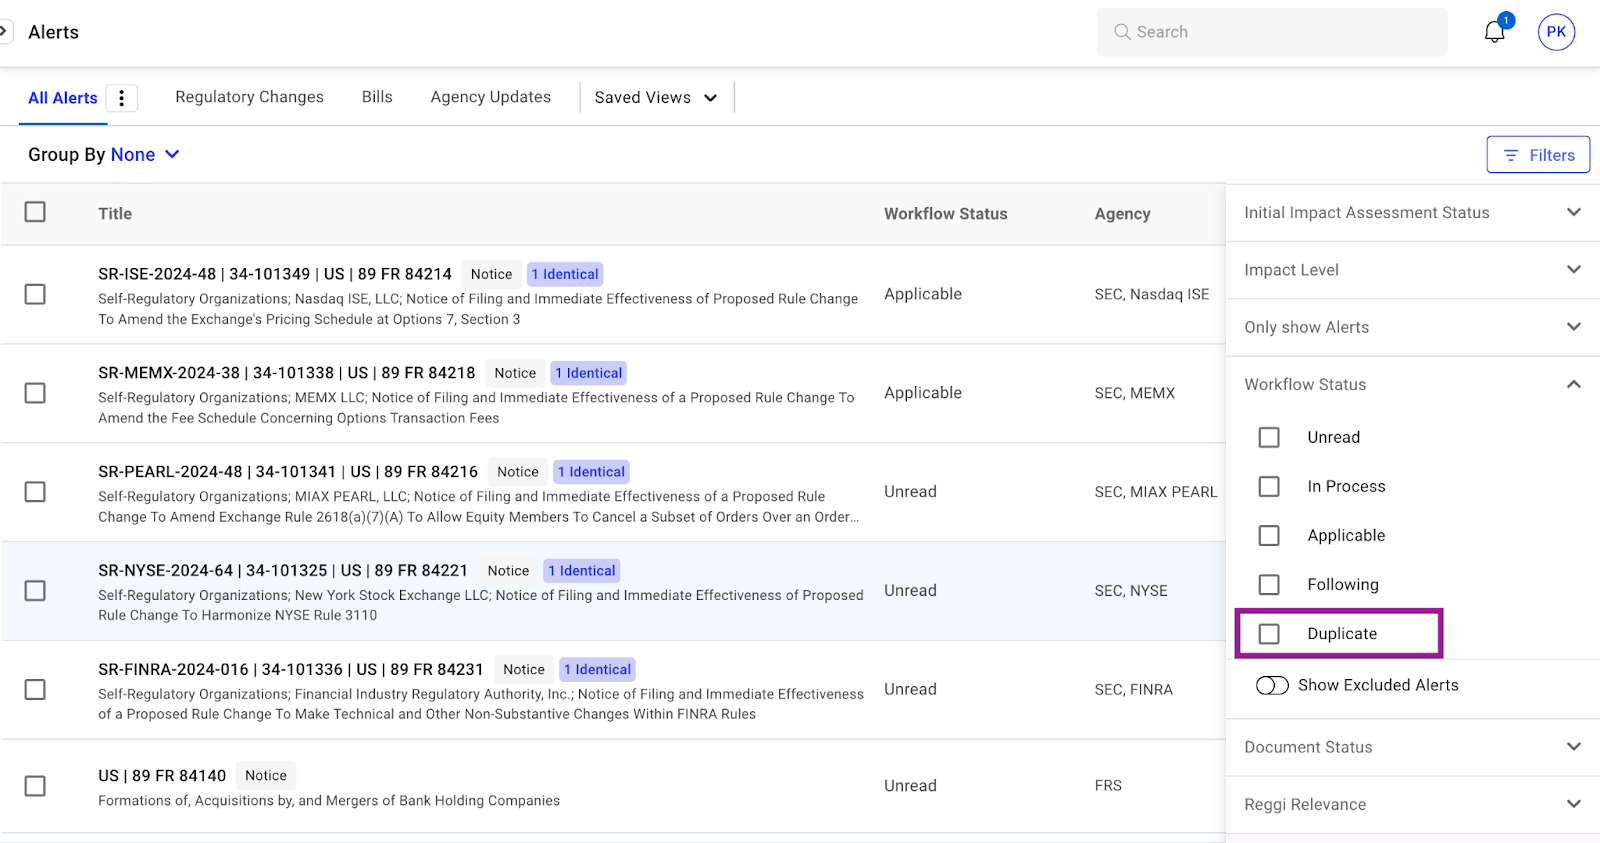This screenshot has height=843, width=1600.
Task: Select all alerts using header checkbox
Action: coord(35,212)
